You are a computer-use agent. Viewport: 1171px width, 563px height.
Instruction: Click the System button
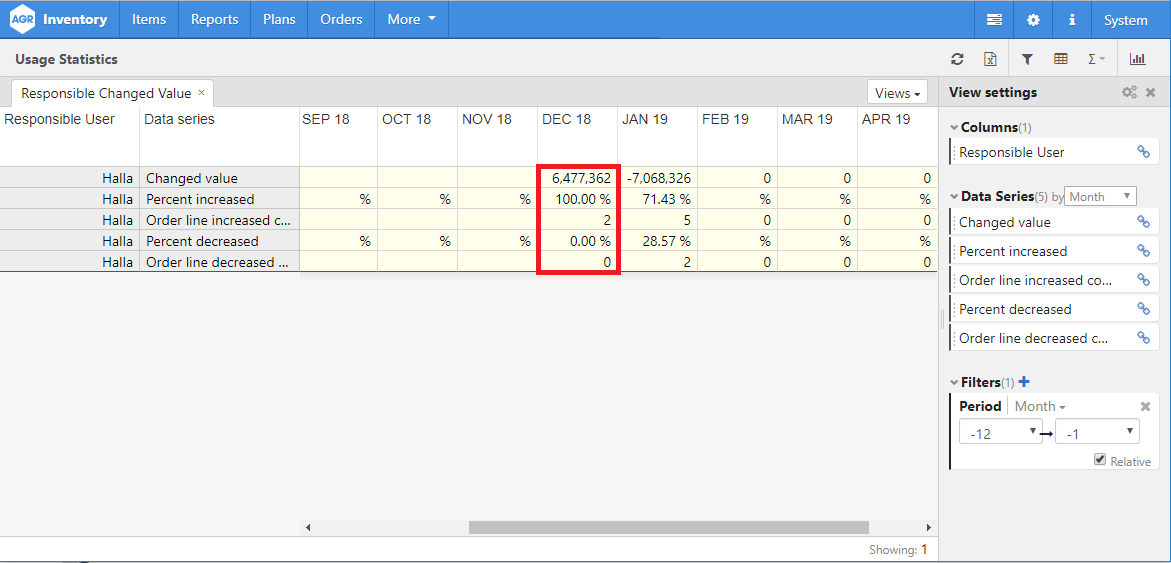click(1125, 19)
